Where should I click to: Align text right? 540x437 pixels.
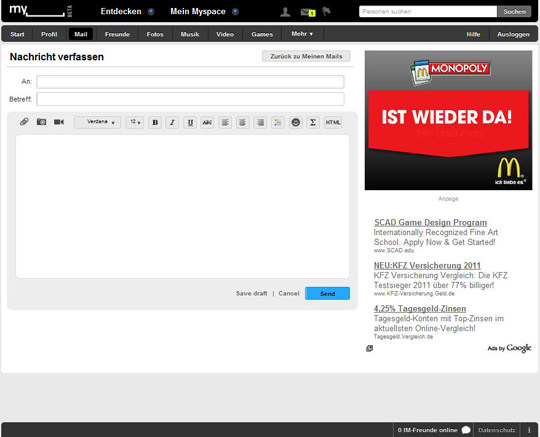tap(260, 122)
